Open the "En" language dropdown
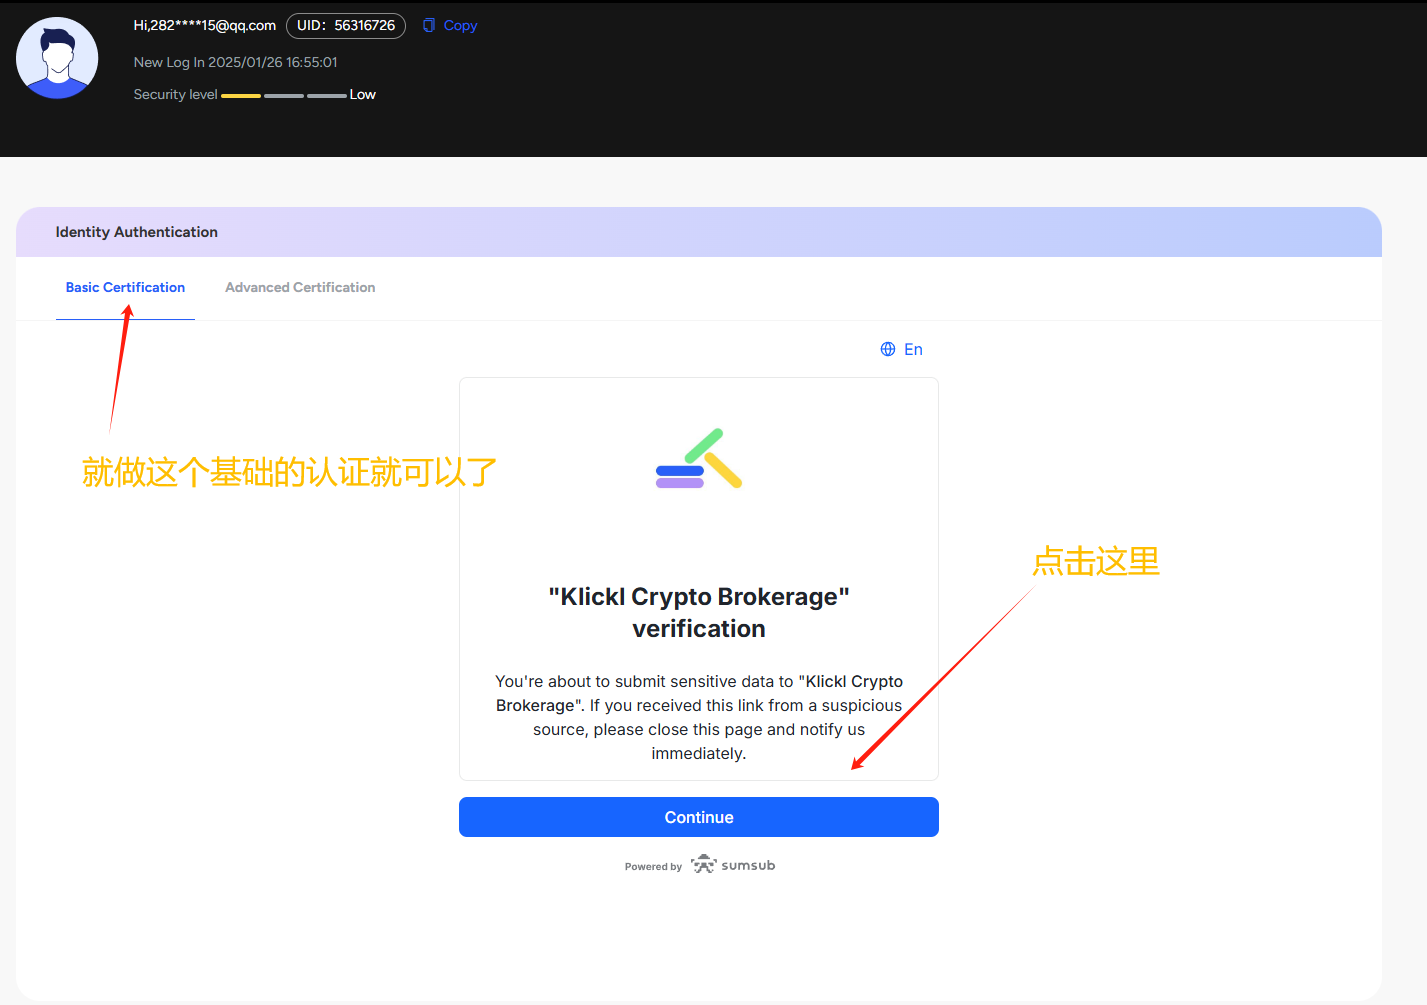Viewport: 1427px width, 1005px height. click(x=913, y=349)
